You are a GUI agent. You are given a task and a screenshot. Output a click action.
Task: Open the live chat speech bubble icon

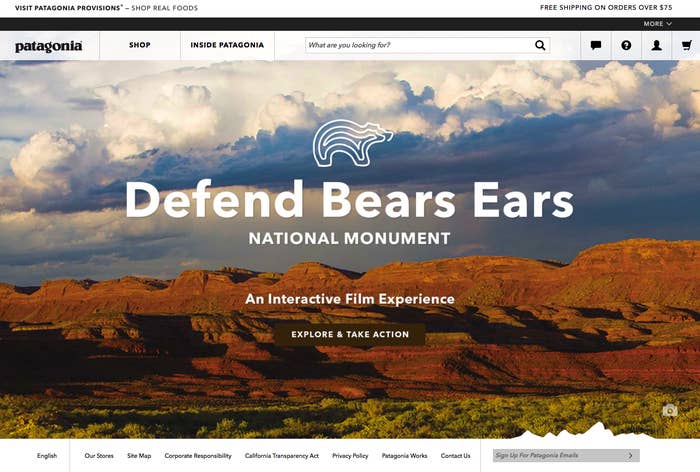pyautogui.click(x=596, y=45)
